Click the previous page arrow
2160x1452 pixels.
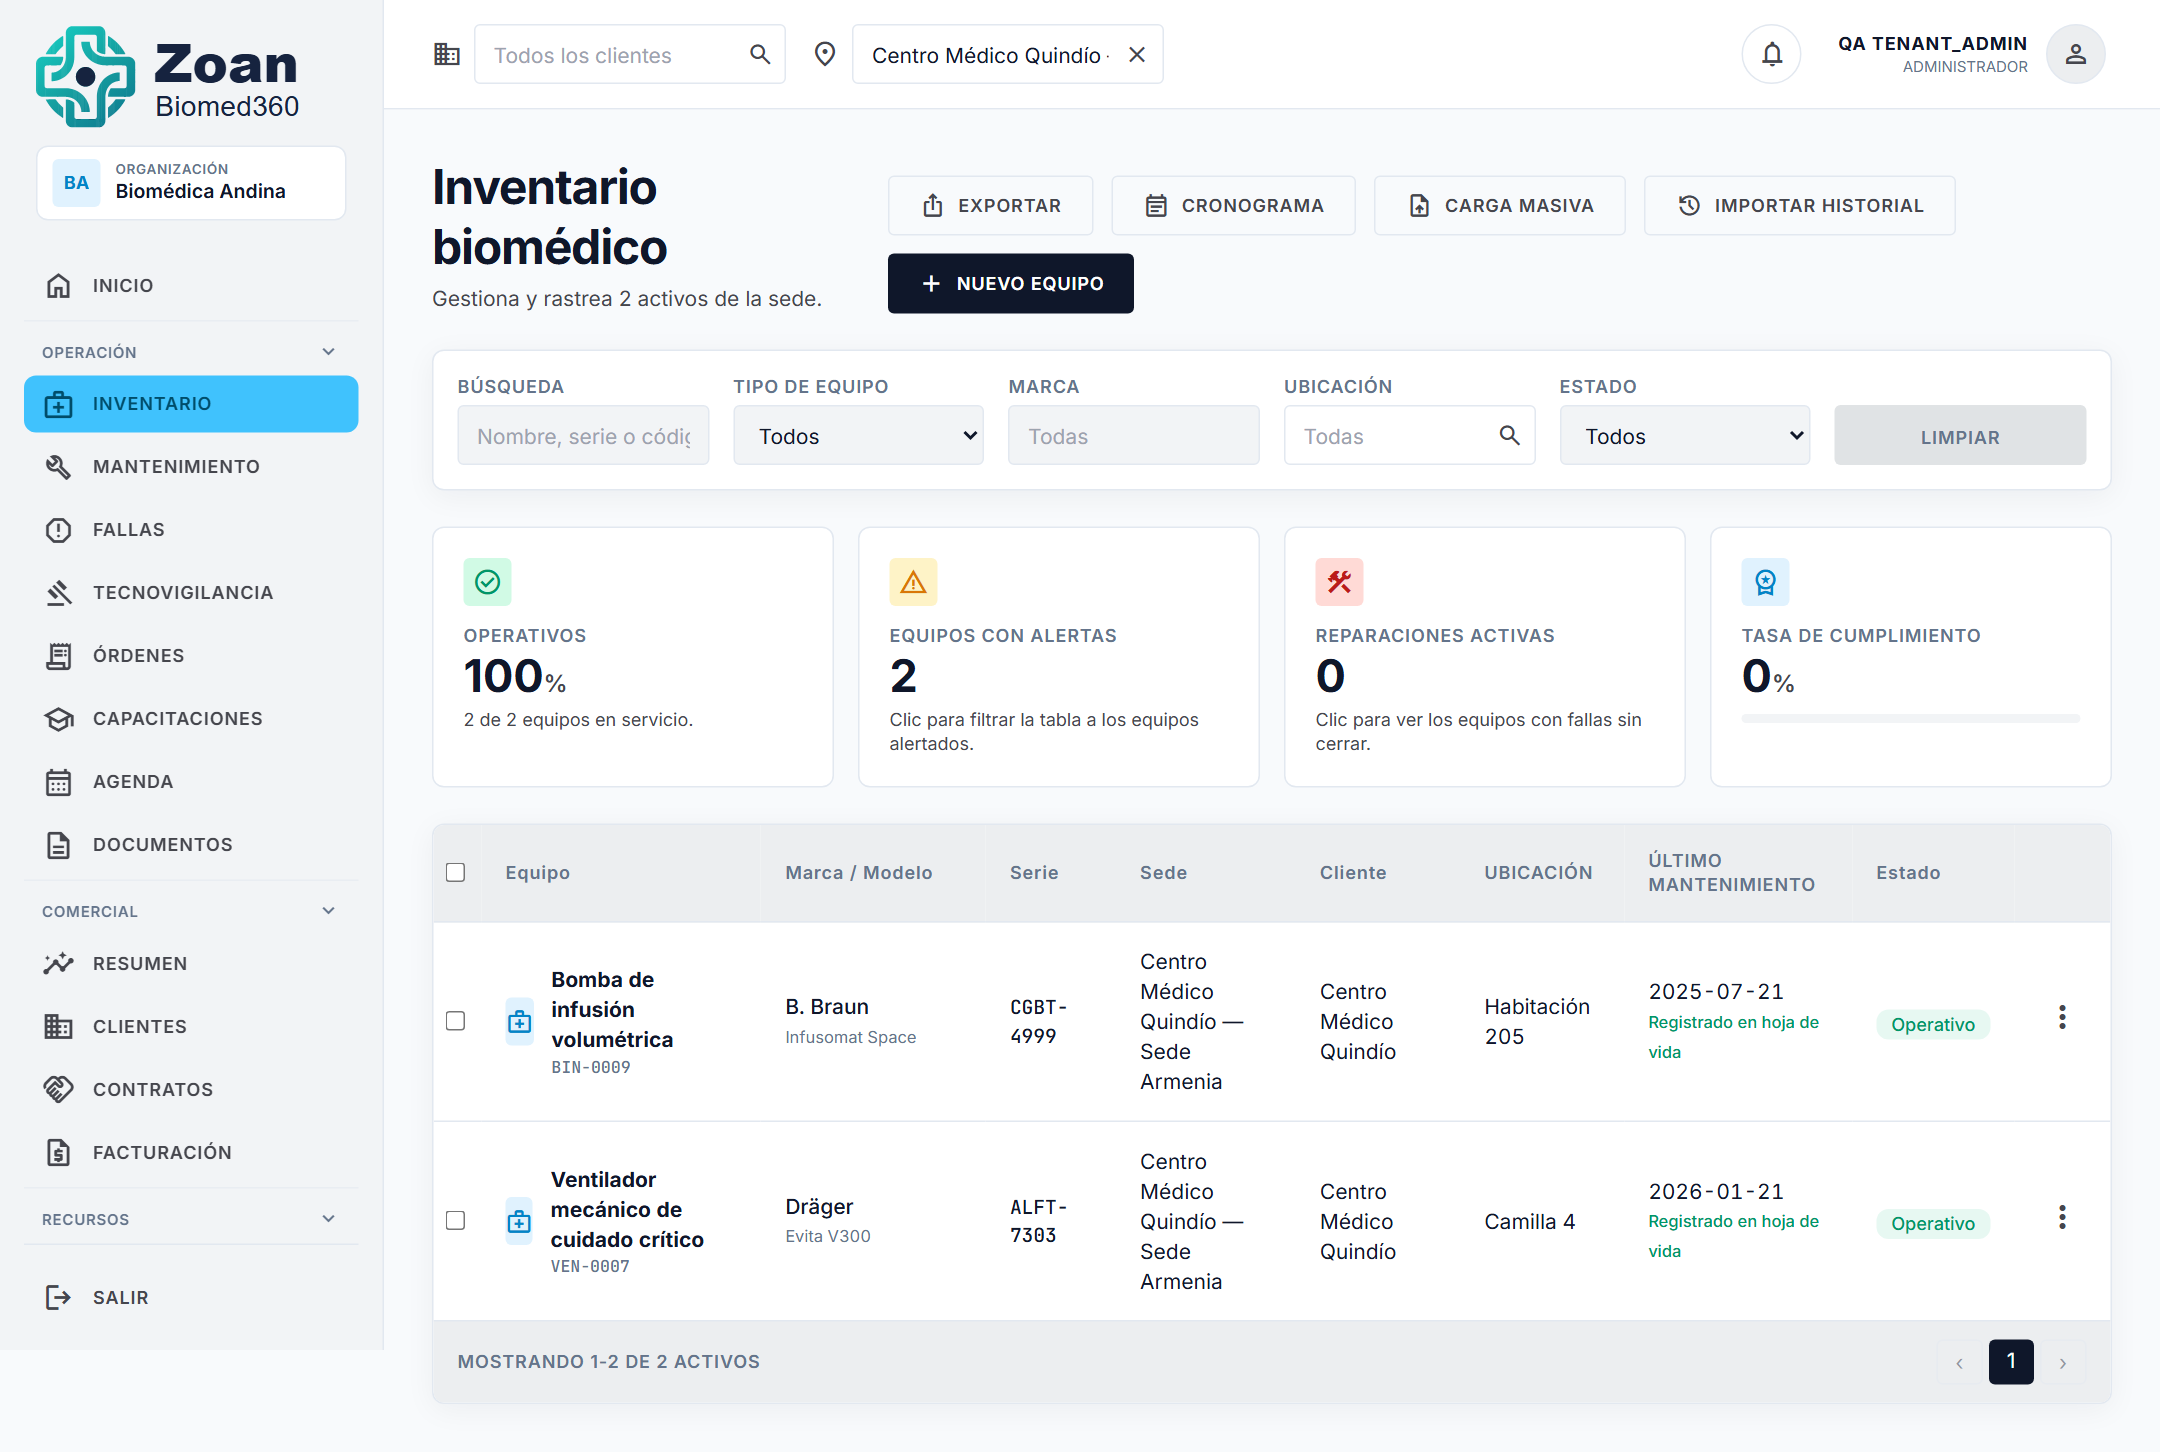coord(1960,1362)
